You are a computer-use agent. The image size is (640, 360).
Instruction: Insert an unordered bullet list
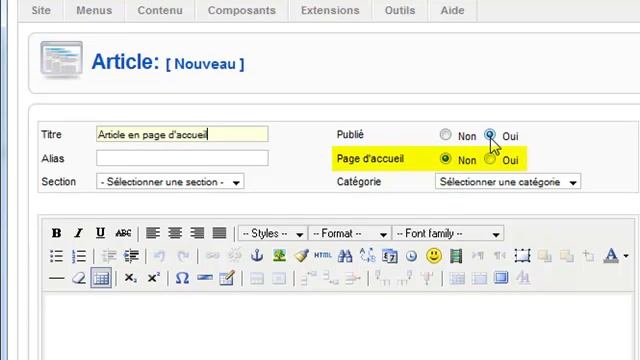(56, 256)
